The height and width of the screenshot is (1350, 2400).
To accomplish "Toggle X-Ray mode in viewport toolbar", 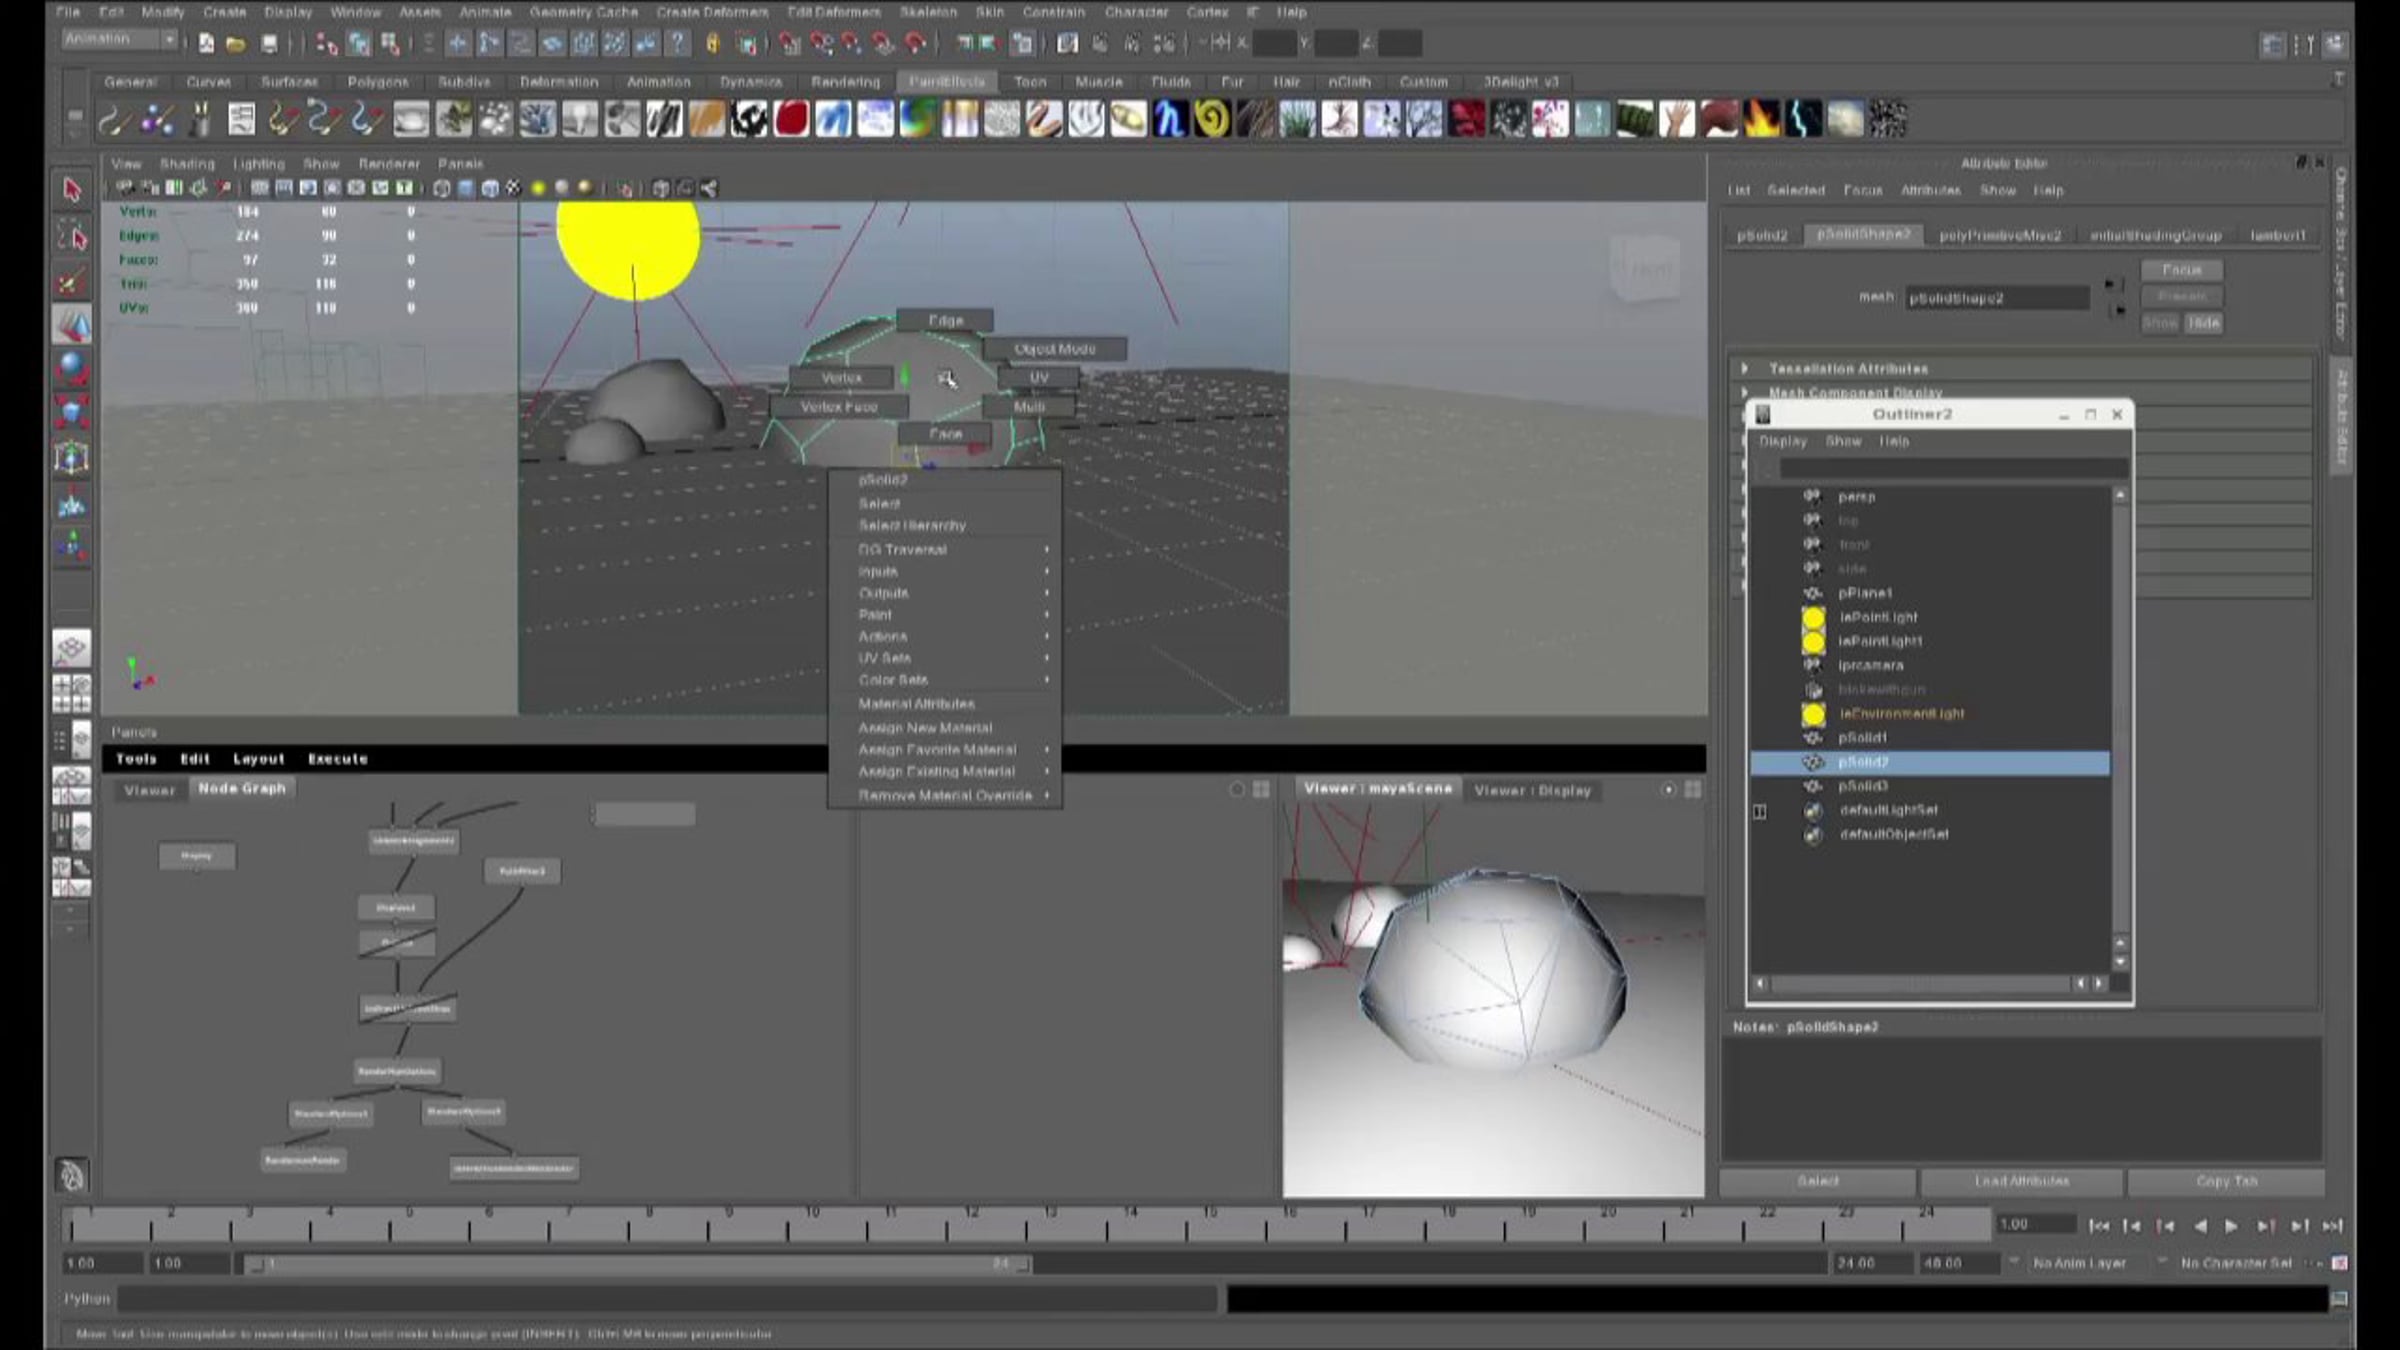I will [x=661, y=188].
